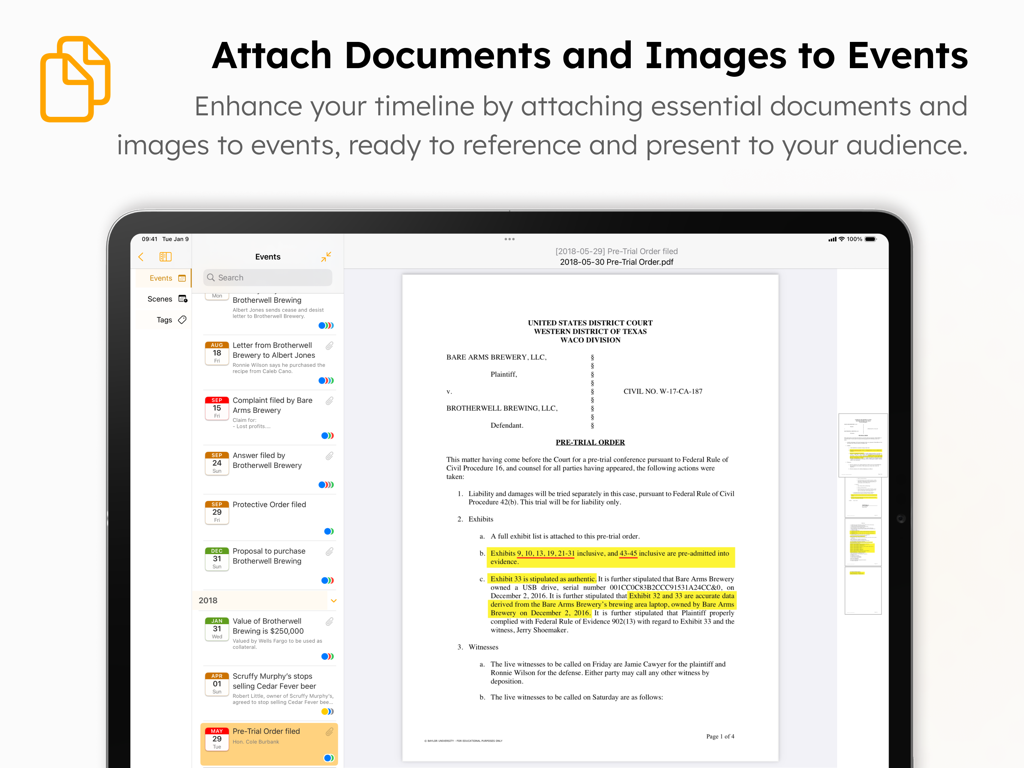Click attachment icon on Complaint filed by Bare Arms Brewery
Screen dimensions: 1024x768
pos(330,399)
